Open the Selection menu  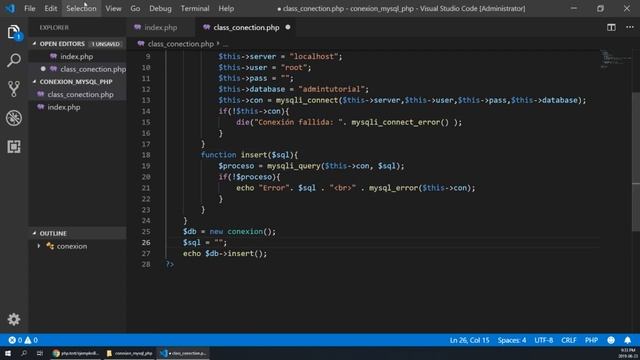(81, 8)
